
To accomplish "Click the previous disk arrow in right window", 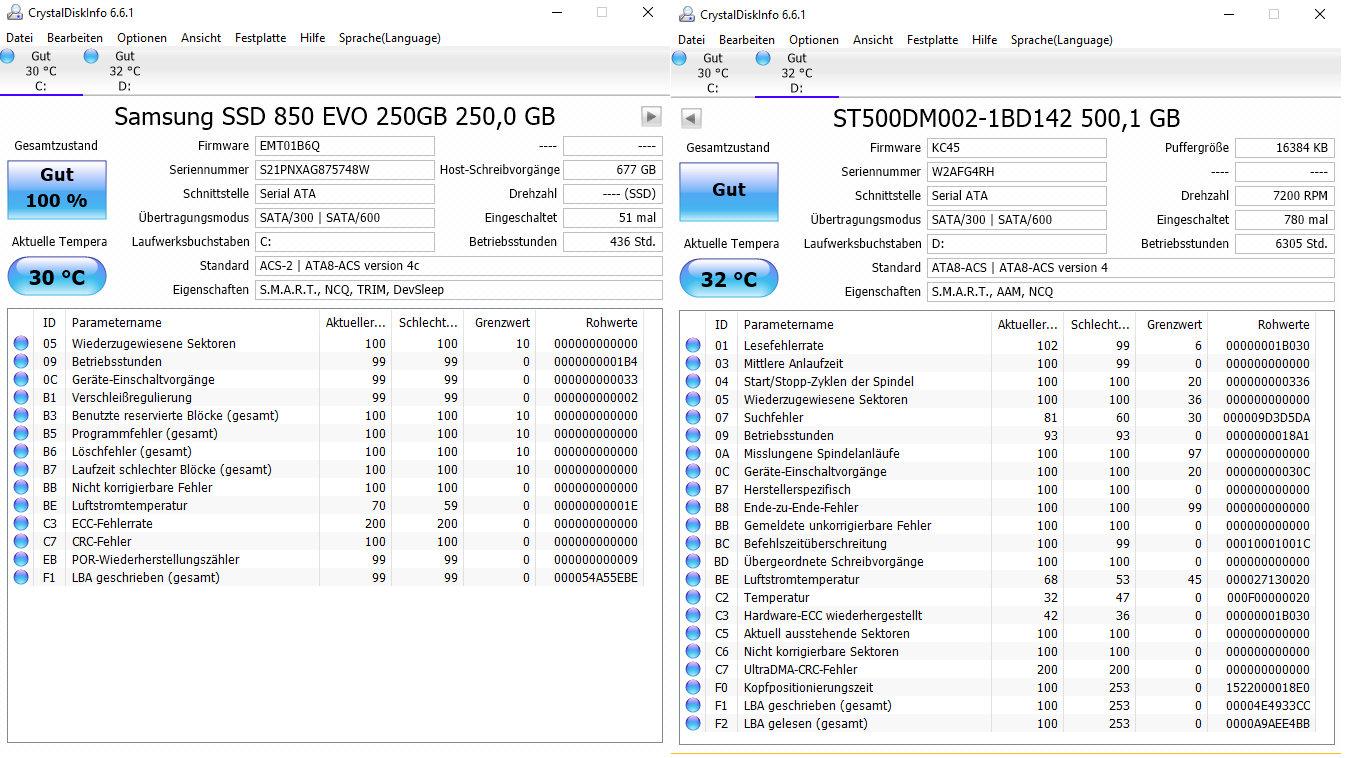I will 690,118.
